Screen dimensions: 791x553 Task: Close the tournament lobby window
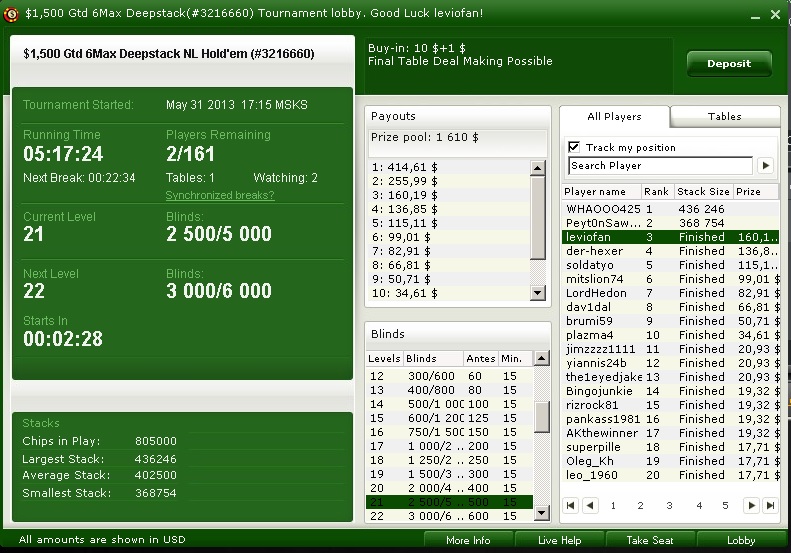coord(775,15)
